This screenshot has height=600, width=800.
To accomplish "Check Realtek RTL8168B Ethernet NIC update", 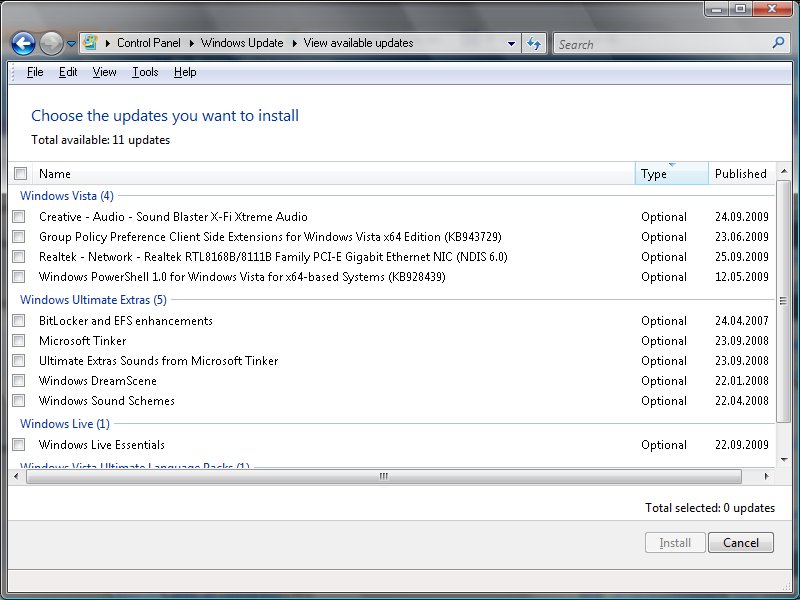I will pos(19,257).
